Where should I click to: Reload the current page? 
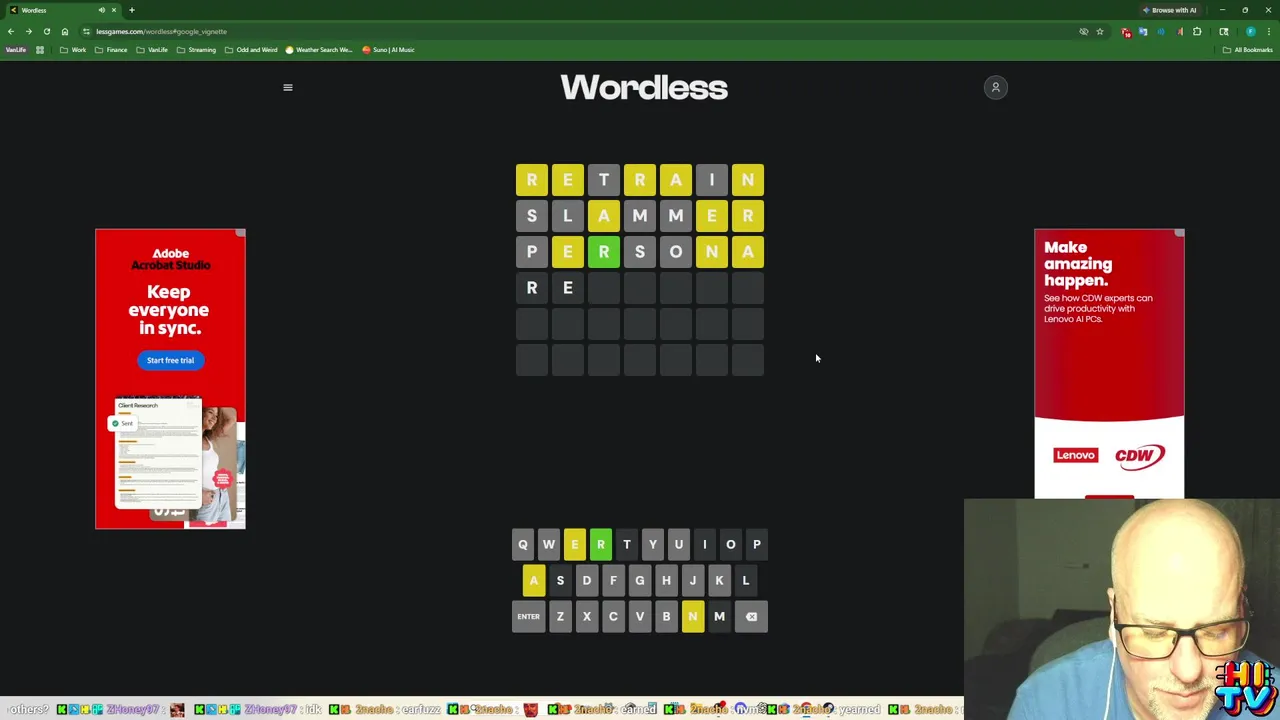point(47,31)
